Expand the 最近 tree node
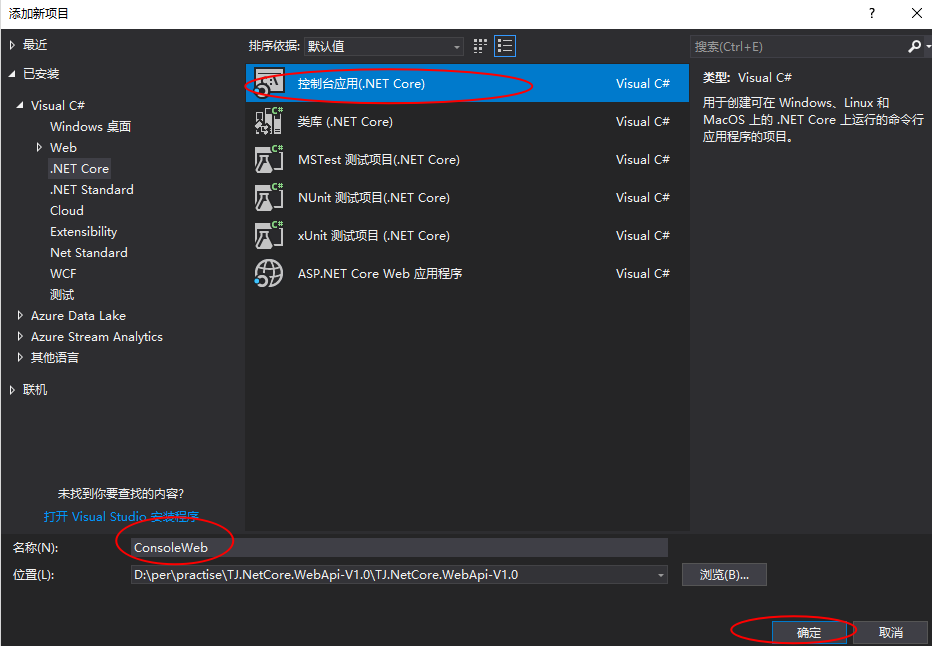Screen dimensions: 932x646 tap(12, 45)
